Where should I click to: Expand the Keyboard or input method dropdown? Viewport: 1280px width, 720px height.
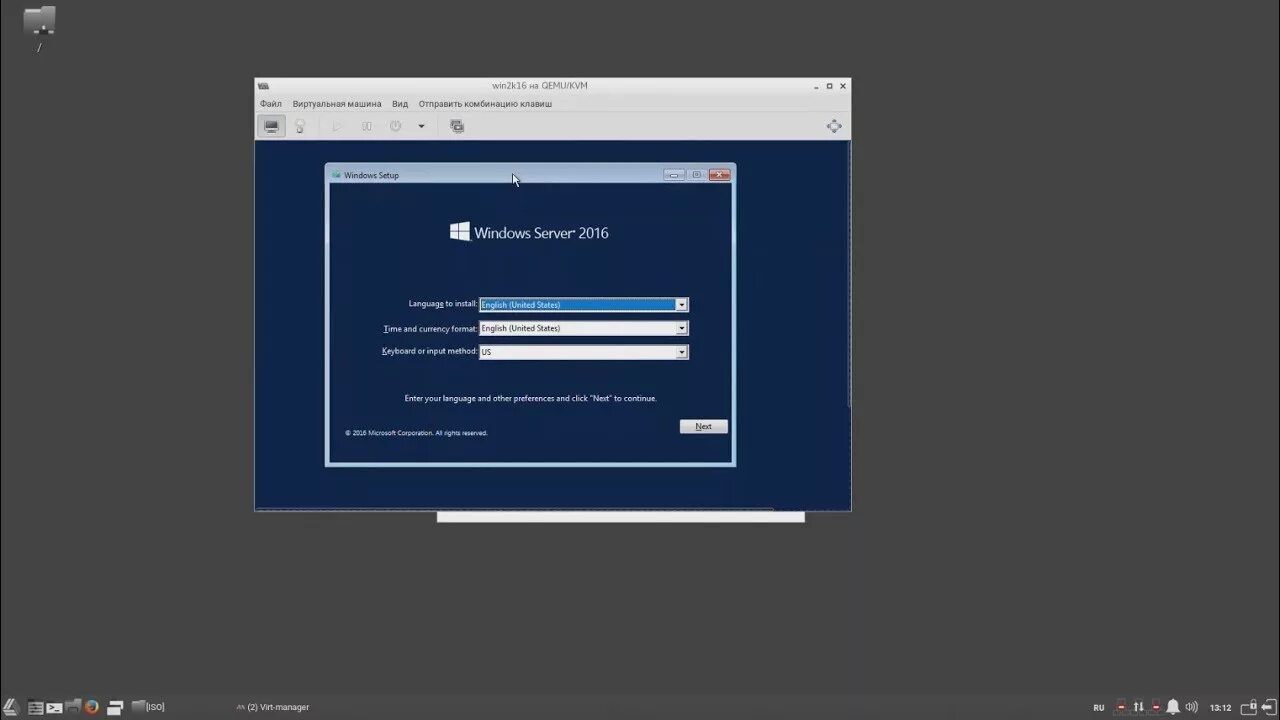click(x=682, y=352)
